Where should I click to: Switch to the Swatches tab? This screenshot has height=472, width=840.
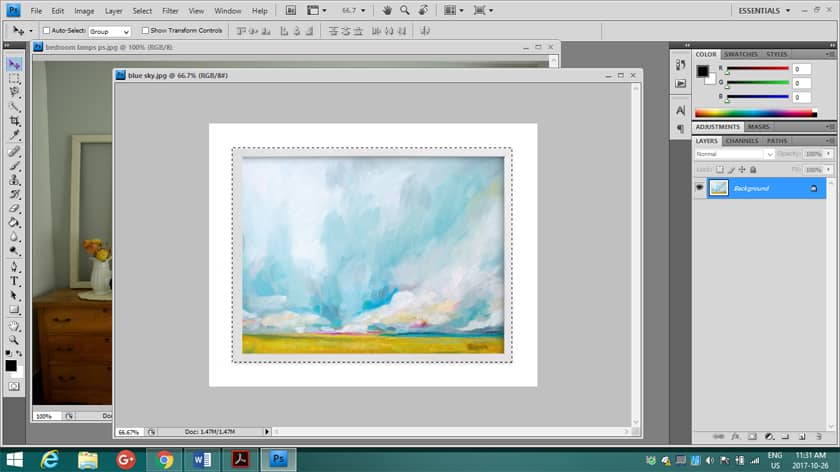[x=741, y=54]
